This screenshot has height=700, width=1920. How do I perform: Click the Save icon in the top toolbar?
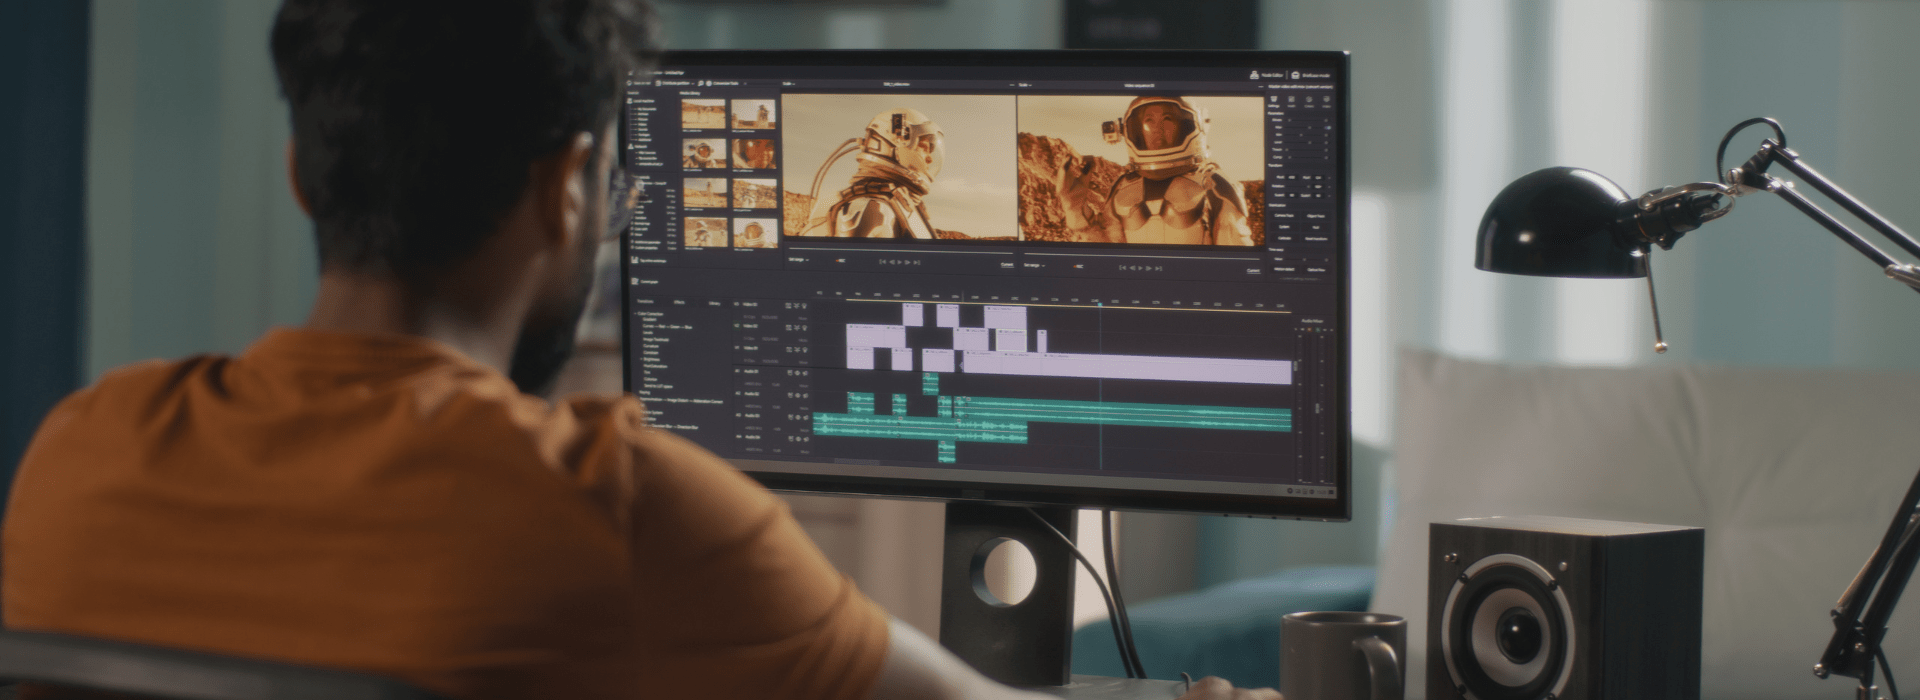(629, 83)
